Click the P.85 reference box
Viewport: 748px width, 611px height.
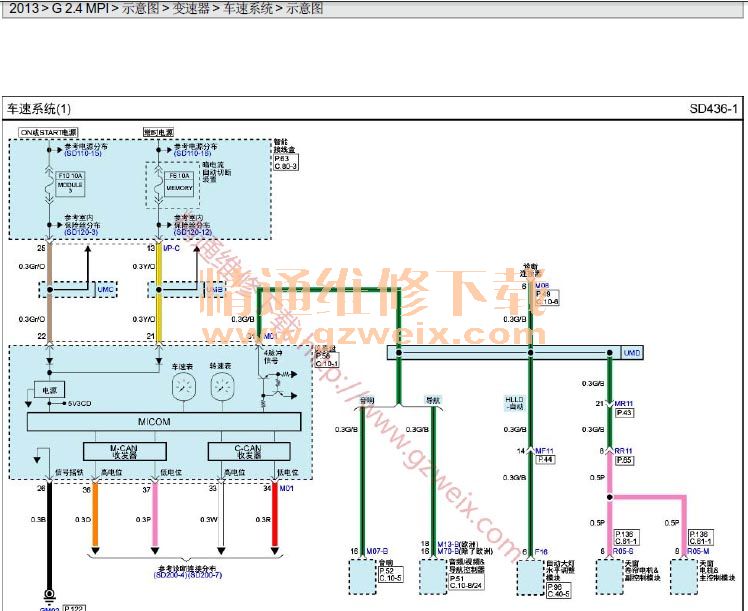coord(624,460)
